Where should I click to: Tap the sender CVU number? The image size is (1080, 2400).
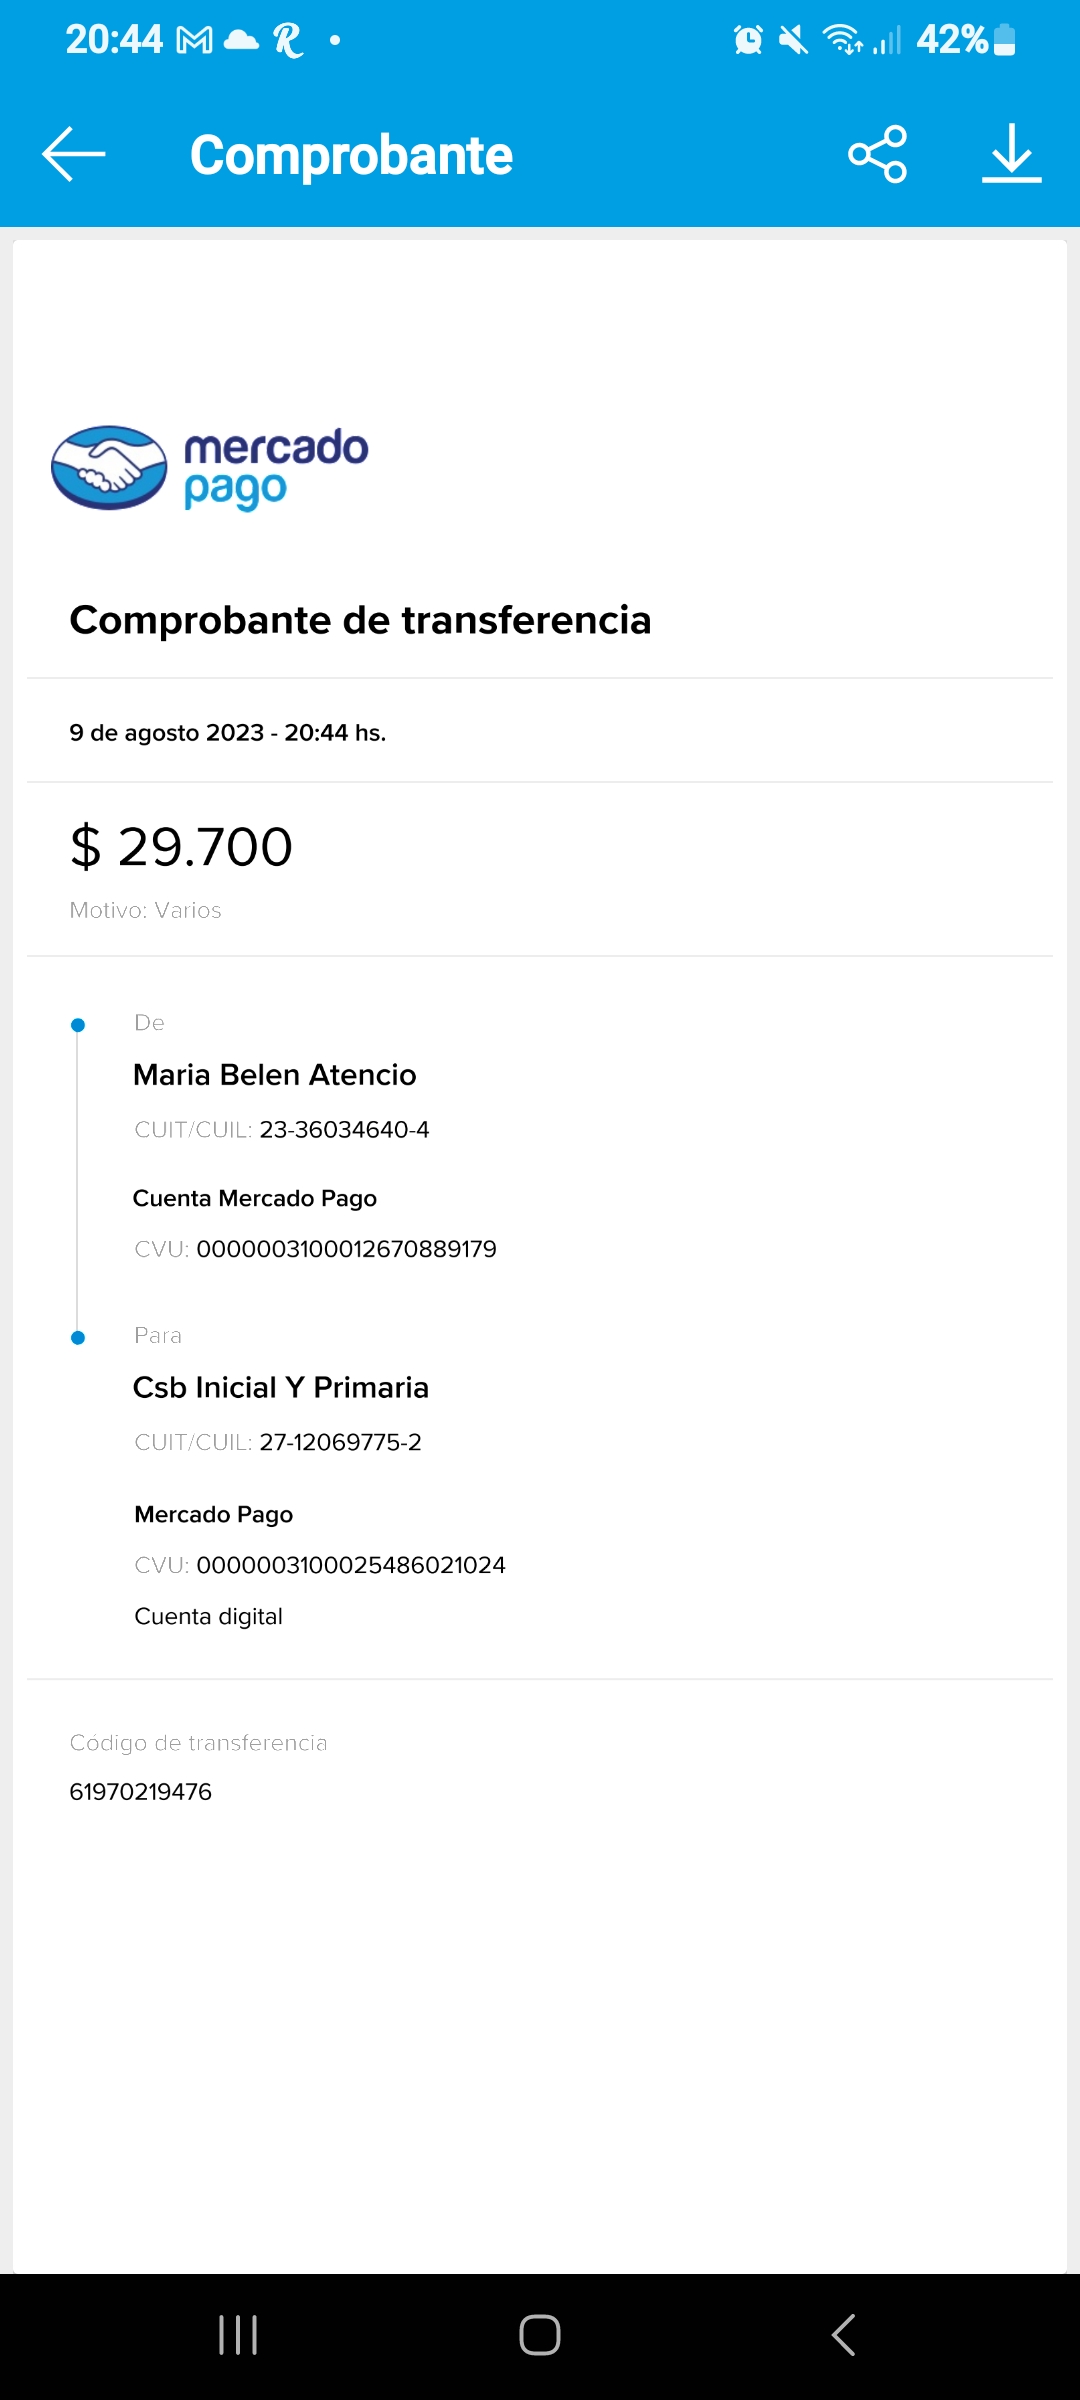pyautogui.click(x=346, y=1249)
